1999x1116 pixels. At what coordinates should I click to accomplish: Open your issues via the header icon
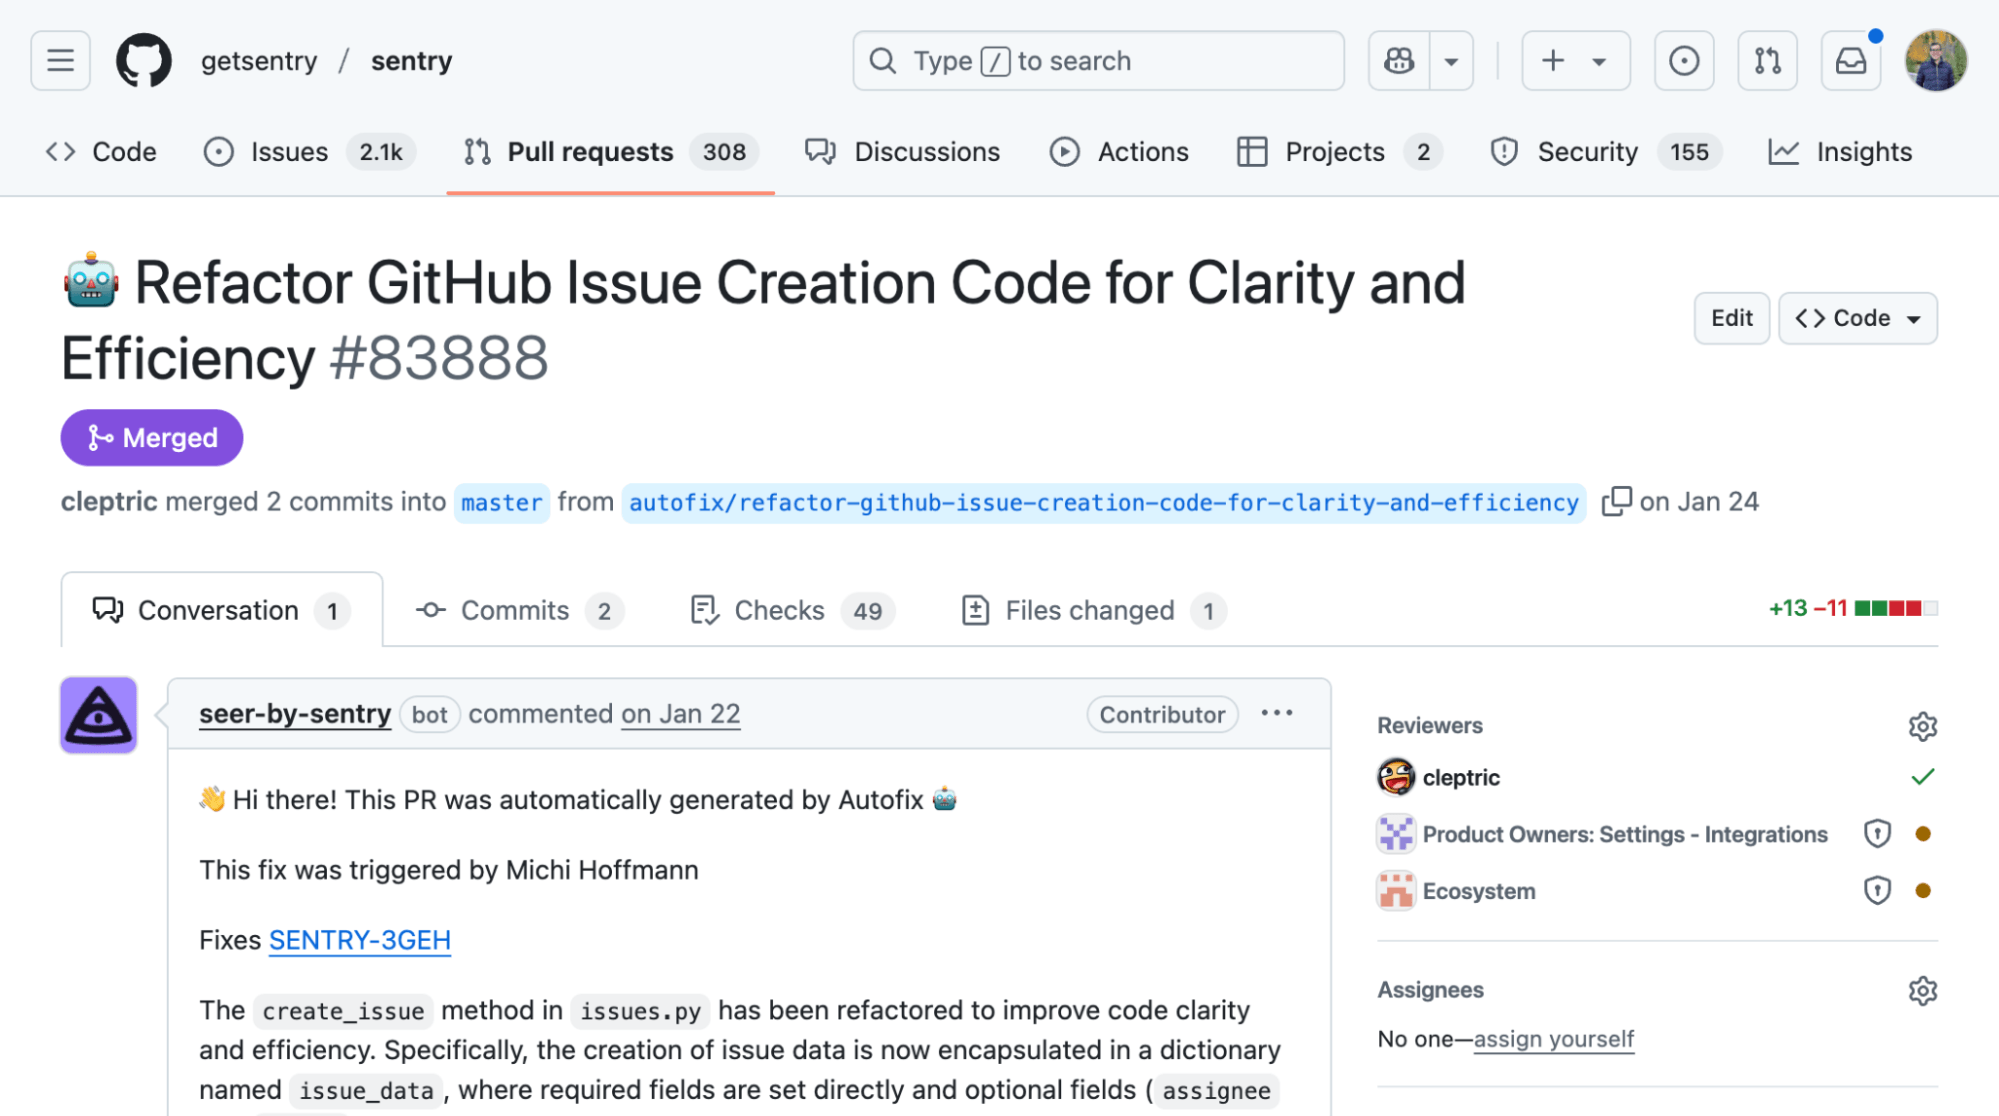pyautogui.click(x=1684, y=60)
